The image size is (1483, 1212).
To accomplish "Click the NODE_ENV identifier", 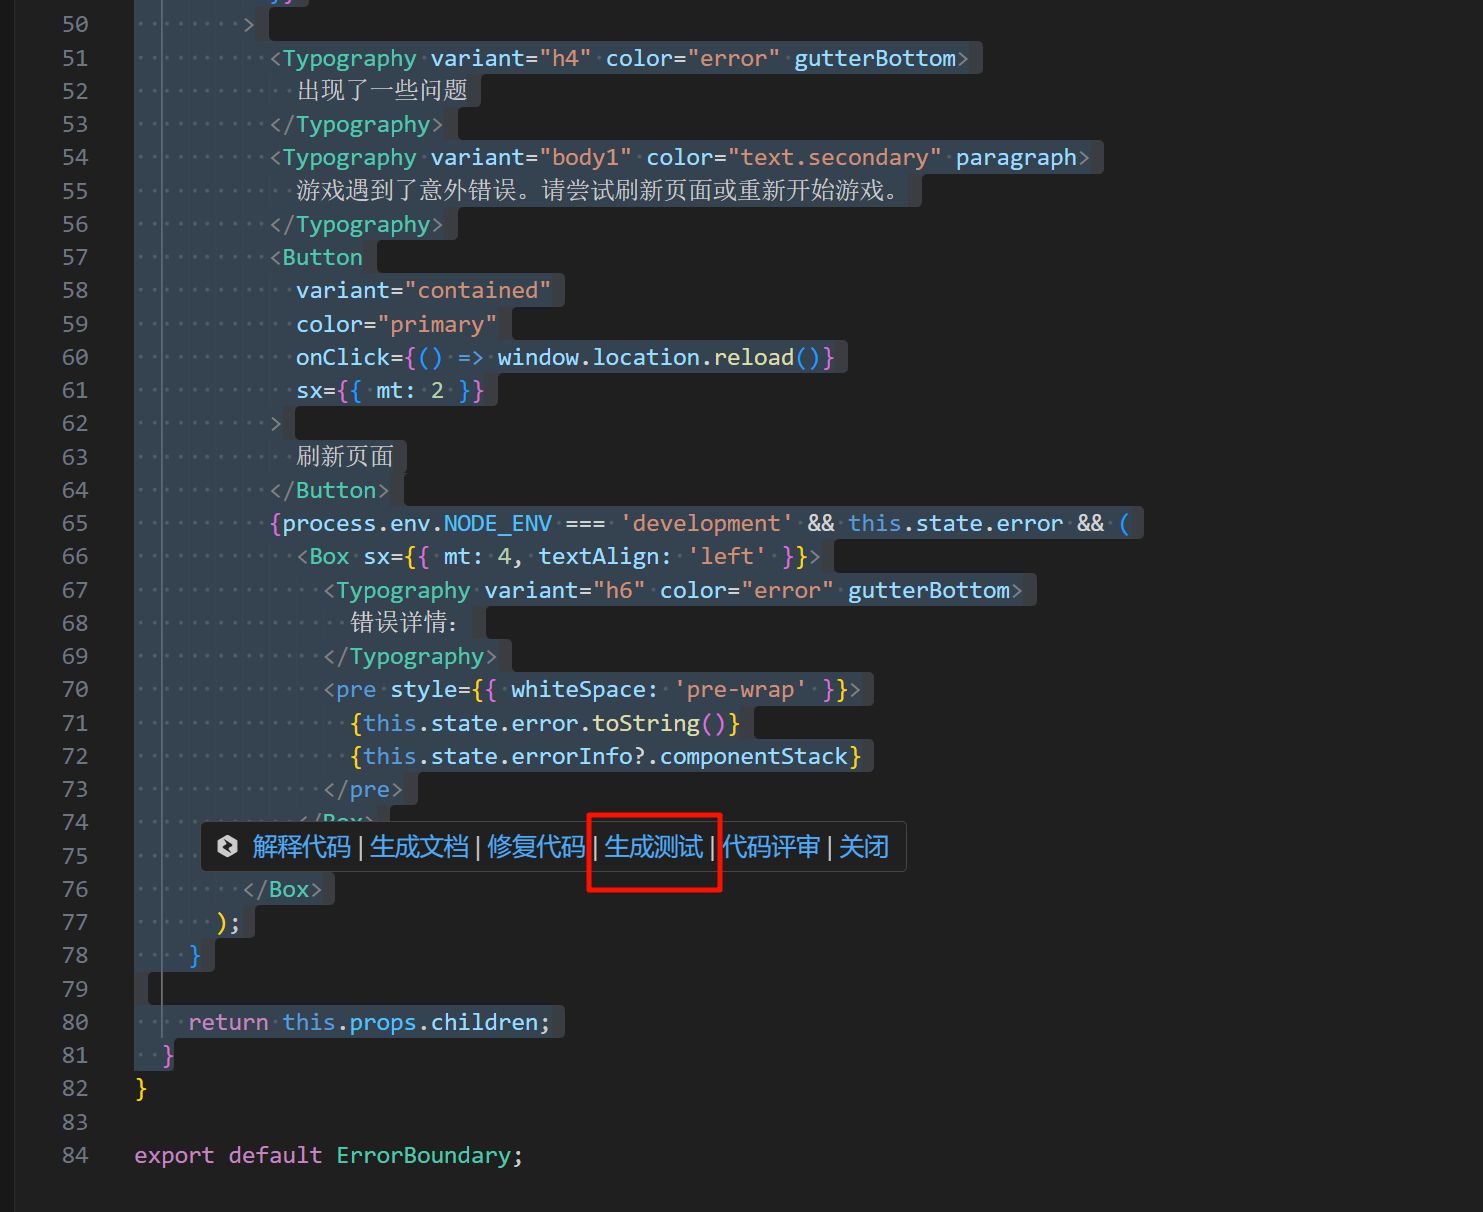I will coord(498,523).
